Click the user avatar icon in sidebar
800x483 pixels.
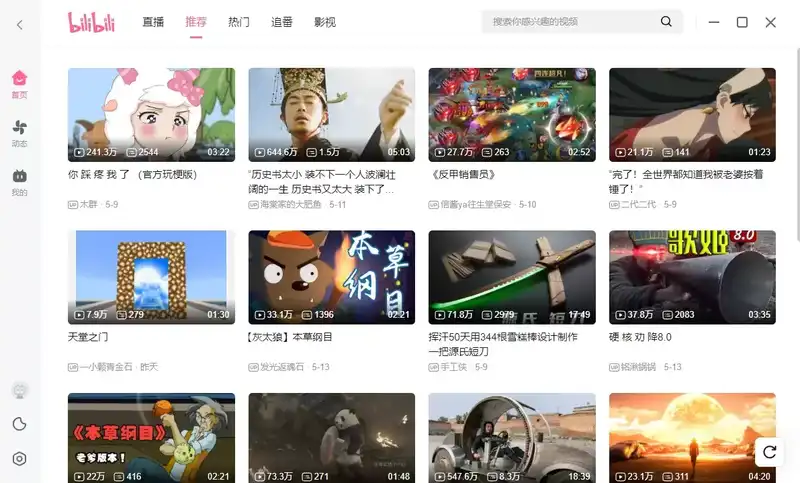20,391
